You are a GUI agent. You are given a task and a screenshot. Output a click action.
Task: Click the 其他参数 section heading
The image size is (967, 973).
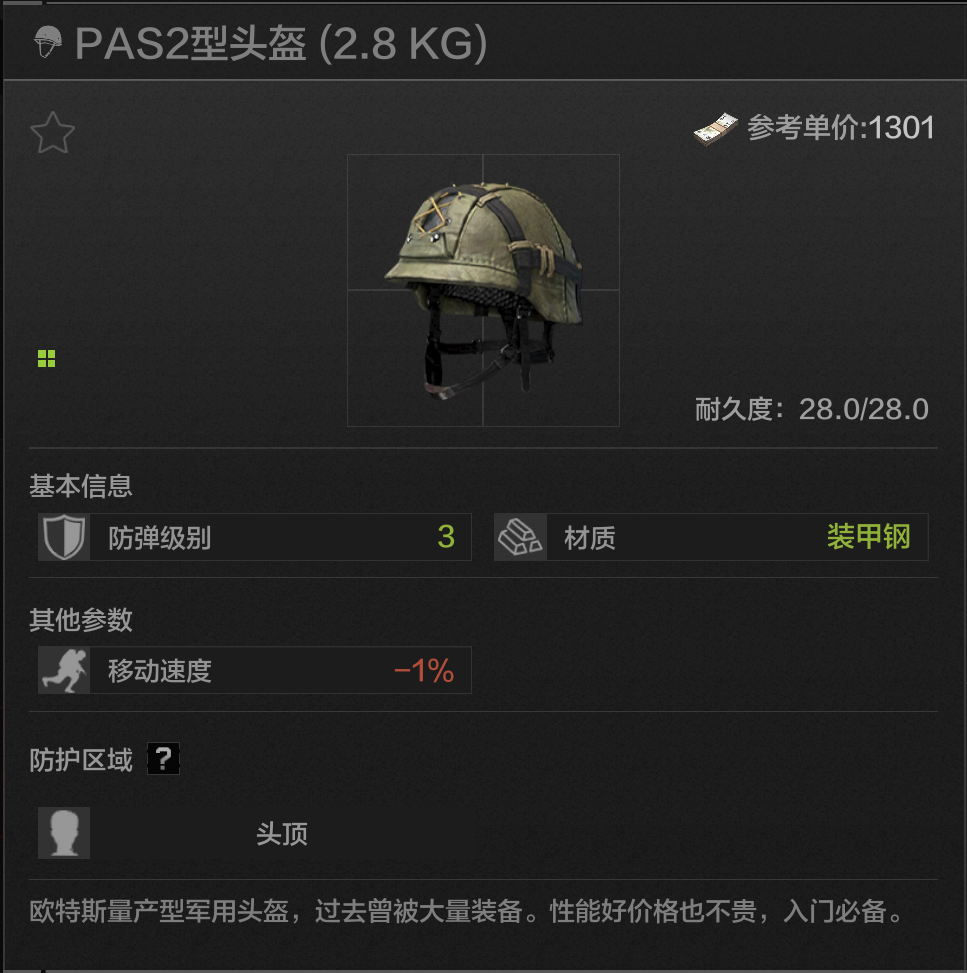[81, 619]
